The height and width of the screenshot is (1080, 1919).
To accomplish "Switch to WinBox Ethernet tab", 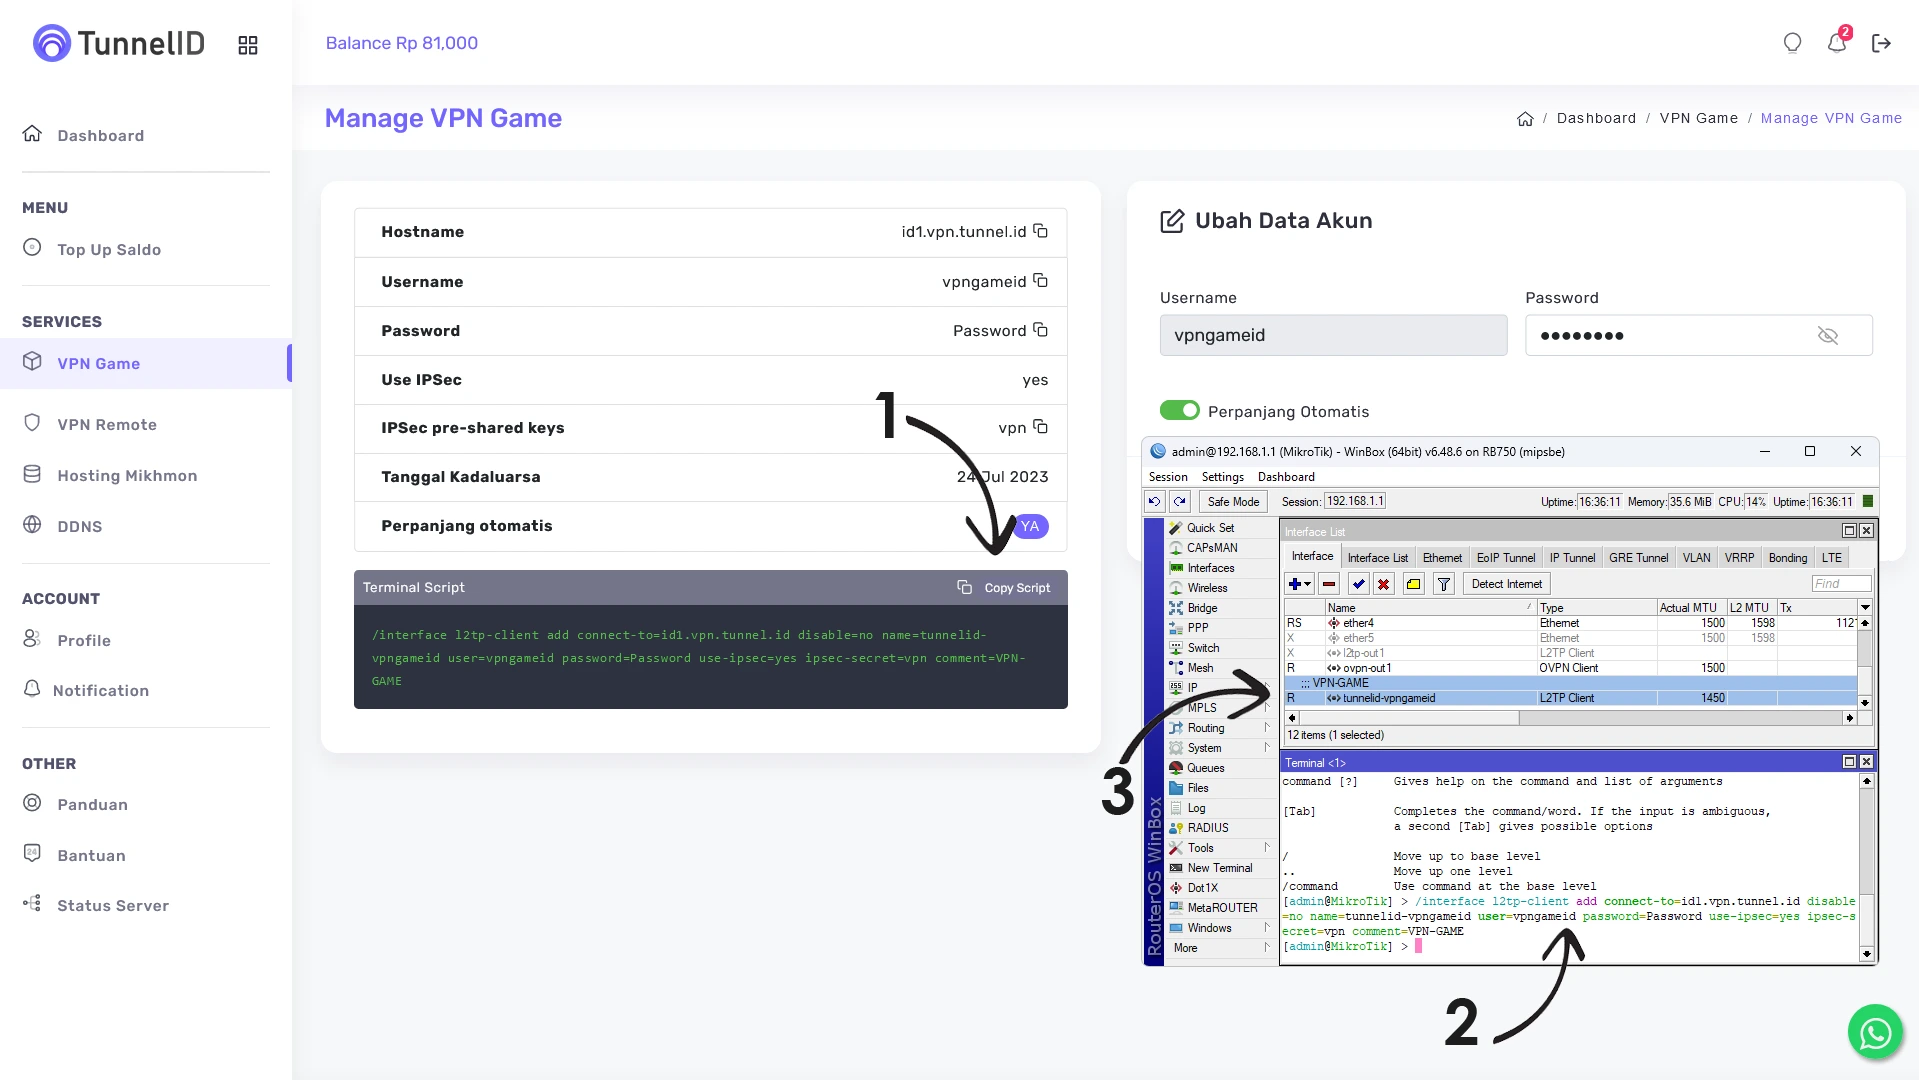I will coord(1442,558).
